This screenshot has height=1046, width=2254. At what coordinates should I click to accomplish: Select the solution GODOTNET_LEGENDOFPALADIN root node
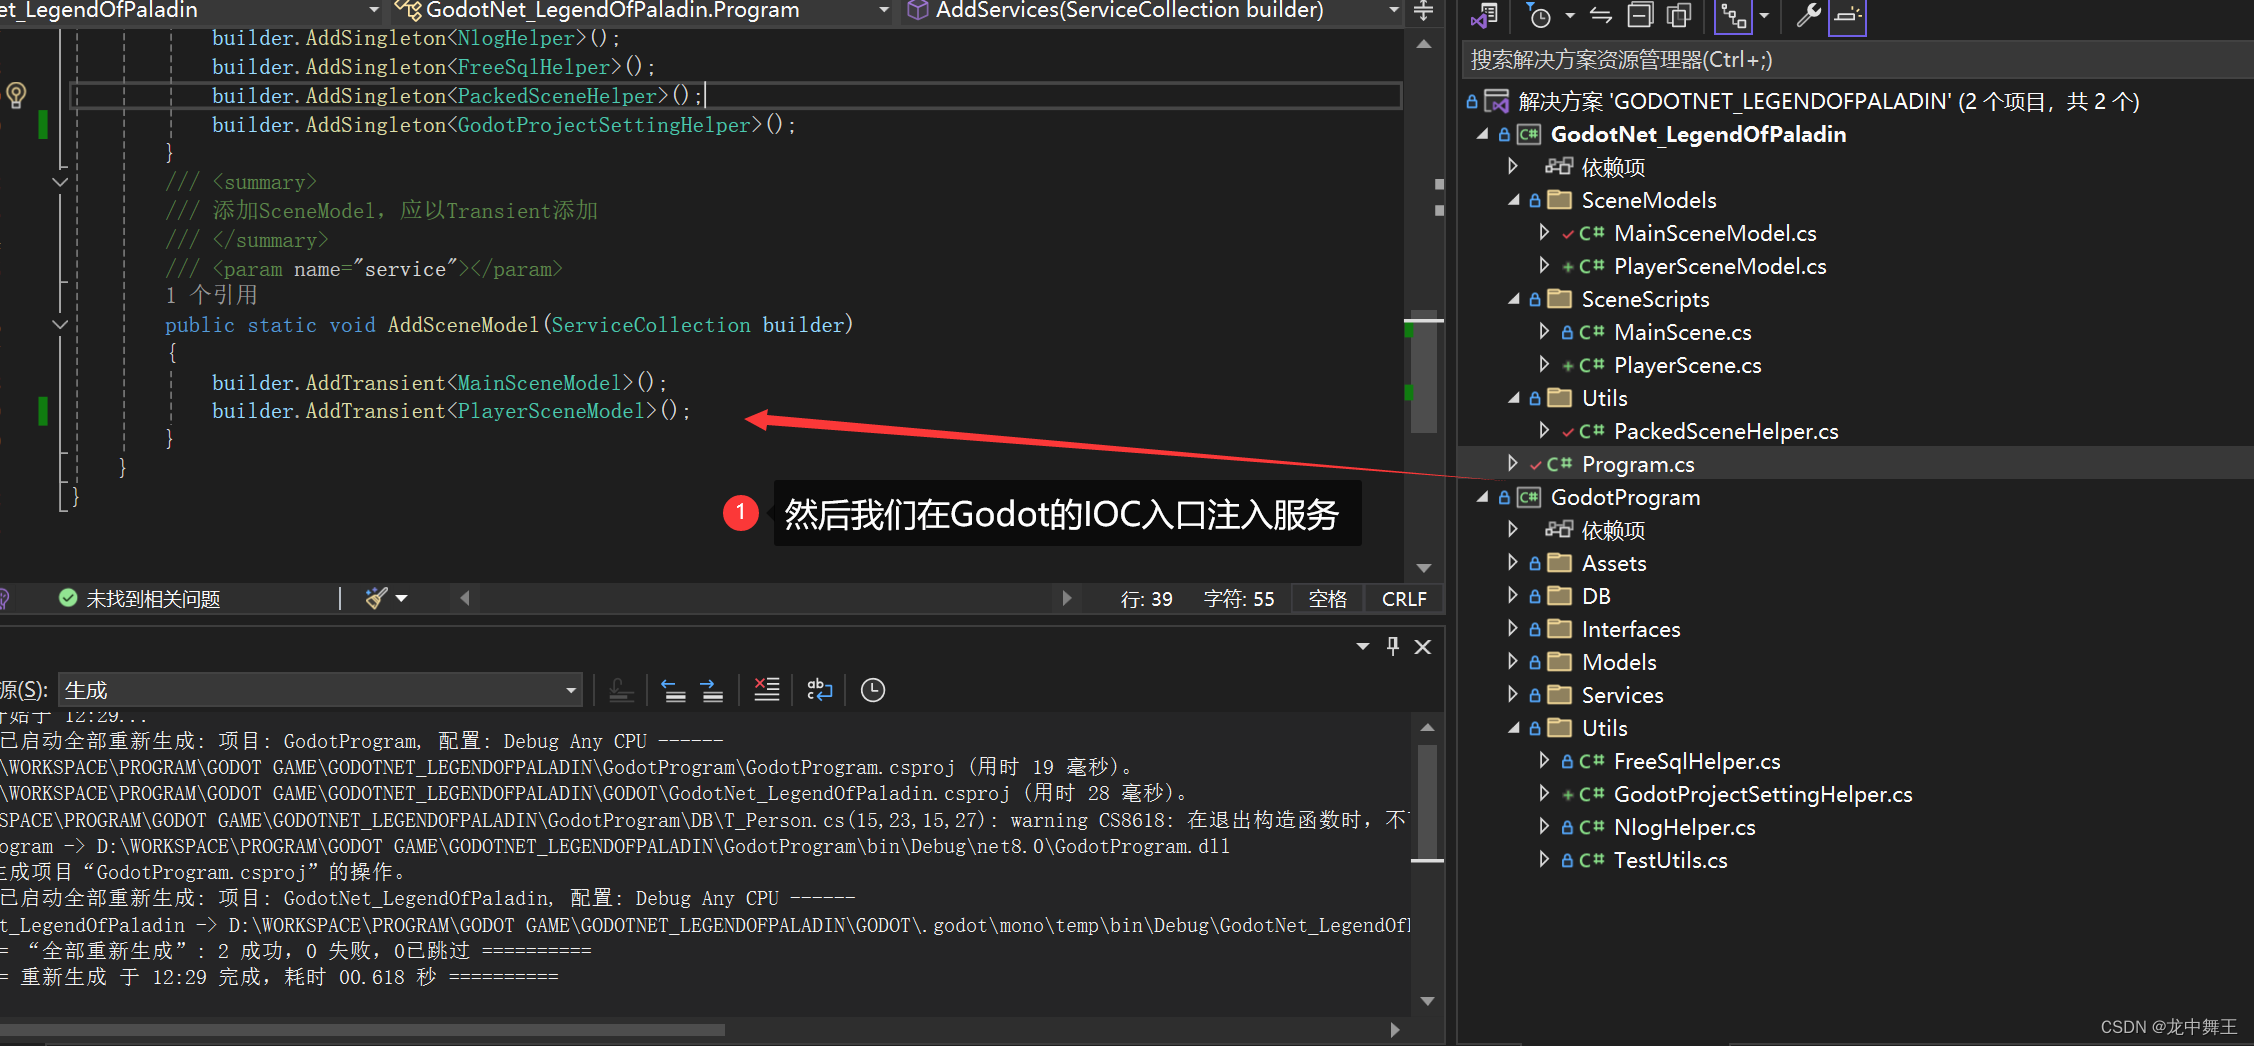point(1828,102)
